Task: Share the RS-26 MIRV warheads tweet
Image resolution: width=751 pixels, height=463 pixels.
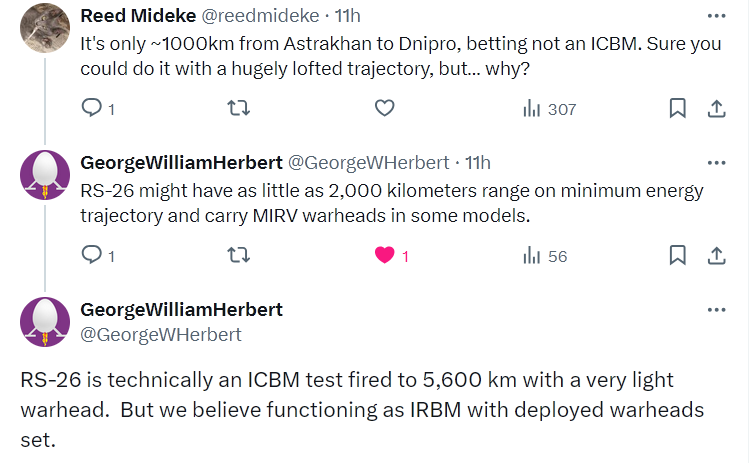Action: (716, 255)
